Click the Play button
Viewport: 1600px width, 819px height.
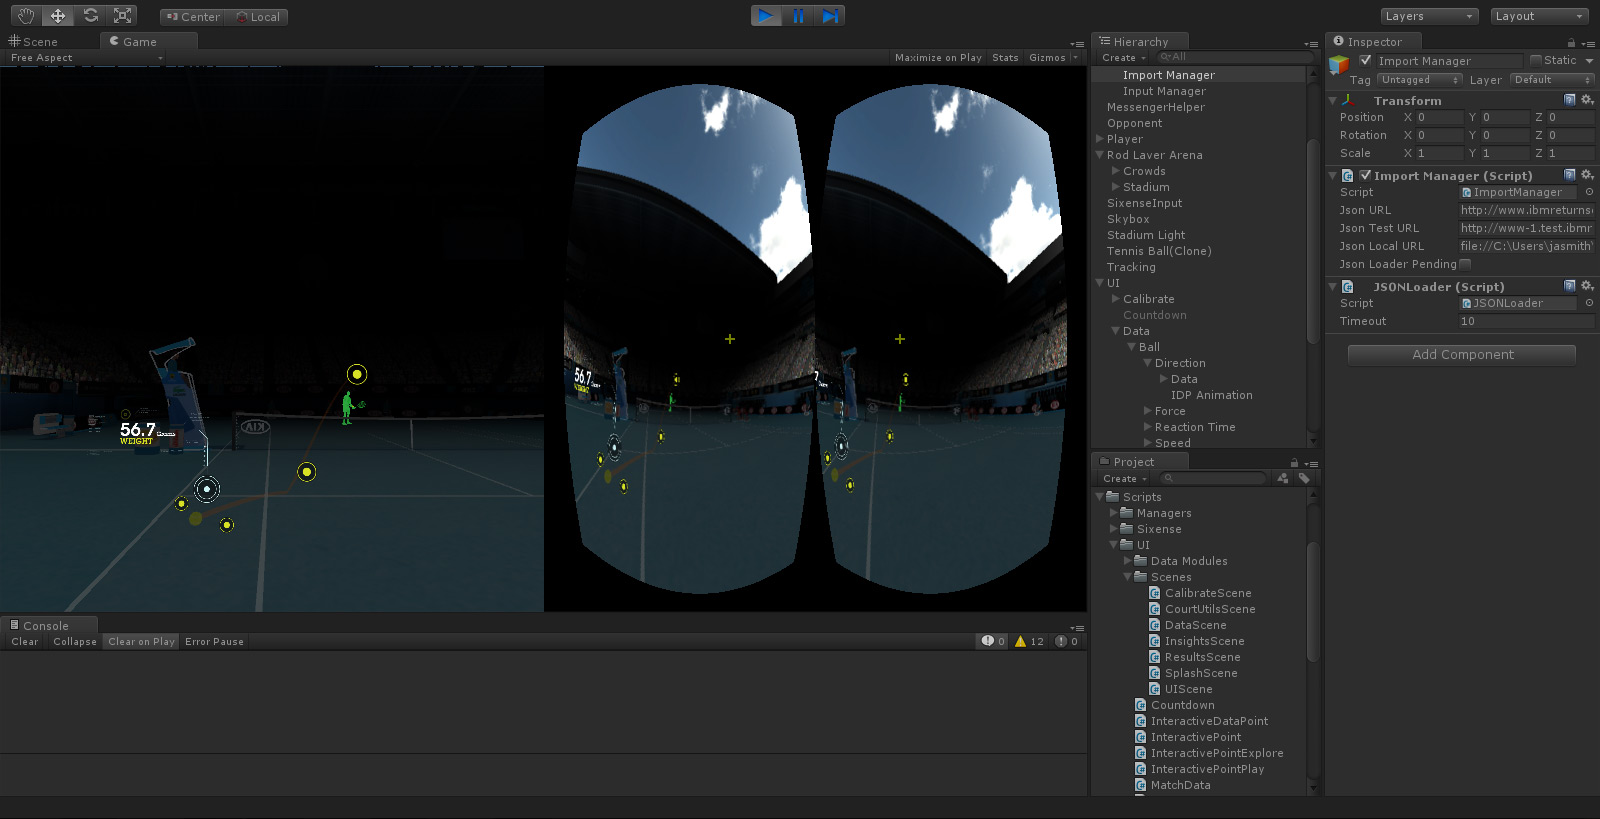766,16
